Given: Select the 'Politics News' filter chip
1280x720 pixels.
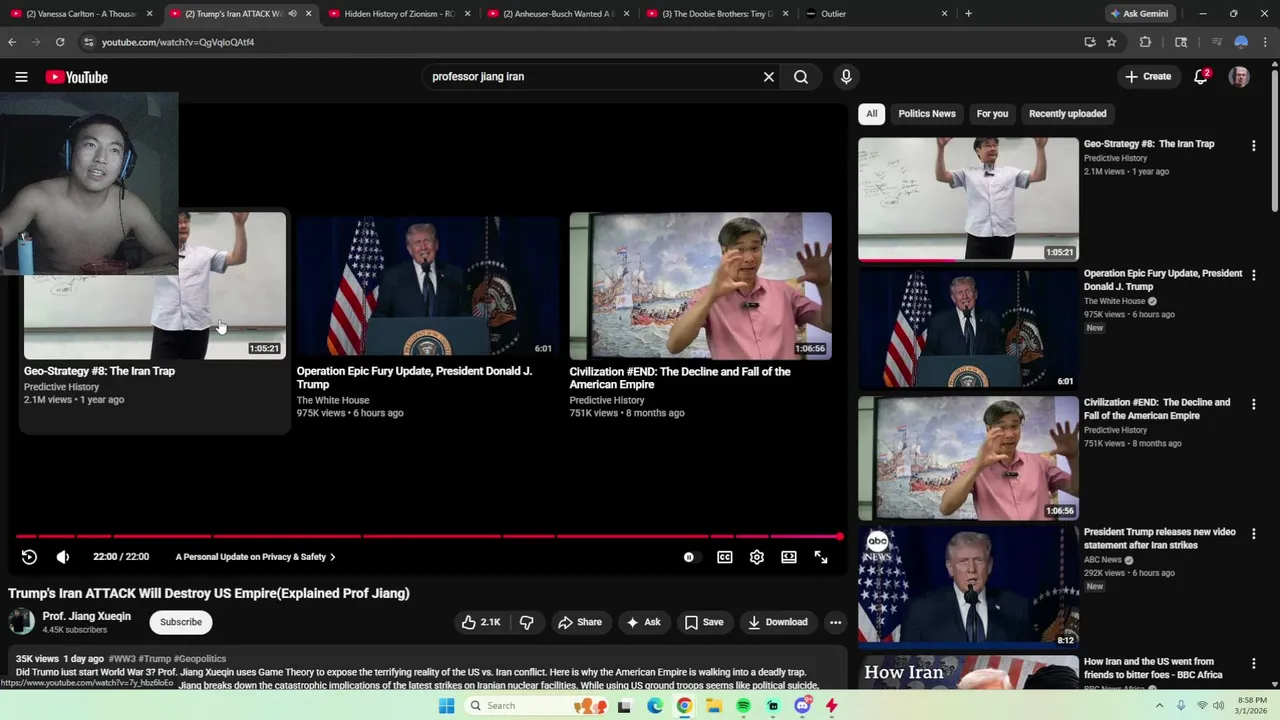Looking at the screenshot, I should (927, 113).
